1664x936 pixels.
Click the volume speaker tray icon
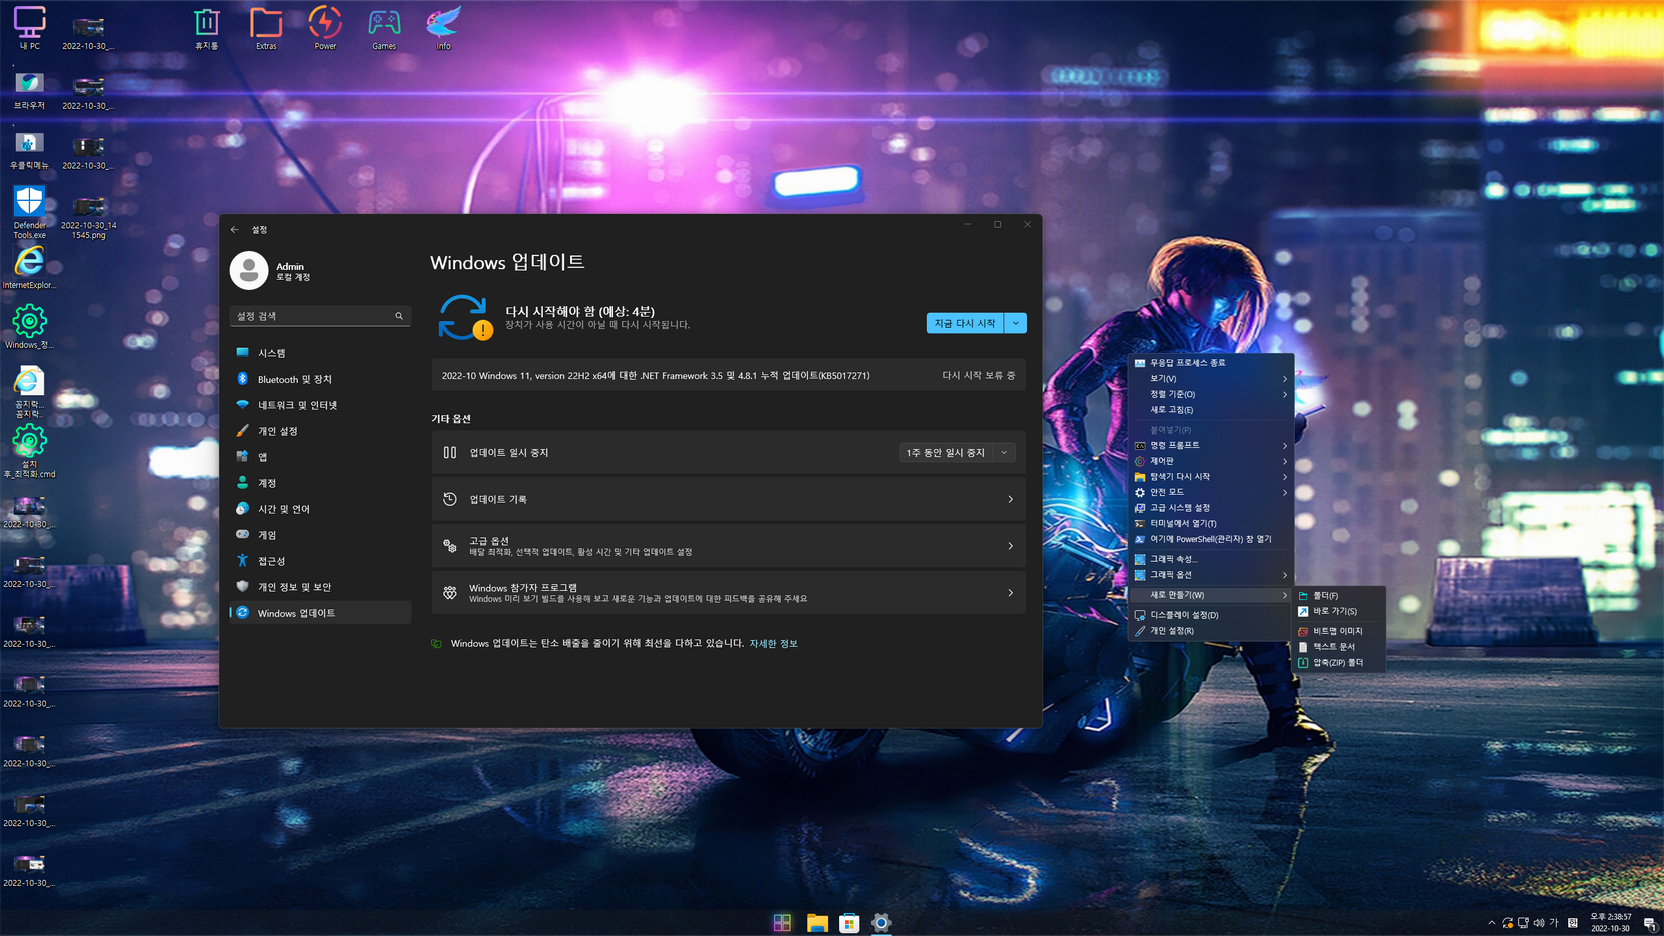pos(1539,923)
